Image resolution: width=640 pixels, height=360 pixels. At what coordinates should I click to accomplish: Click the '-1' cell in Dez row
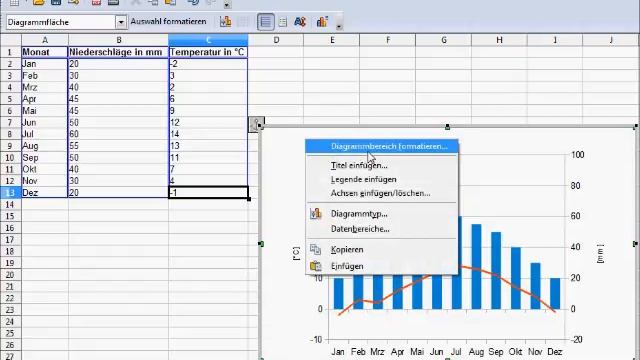208,193
